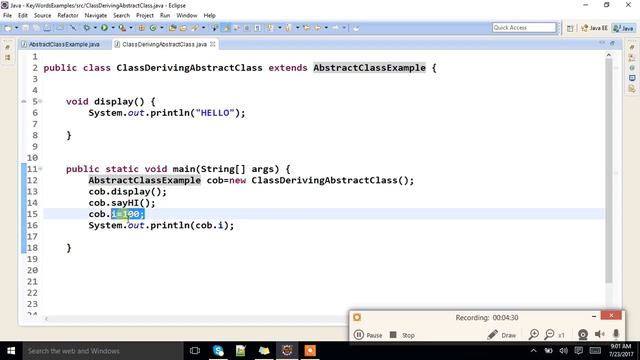Click the Last Edit Location icon
Viewport: 640px width, 360px height.
click(306, 28)
